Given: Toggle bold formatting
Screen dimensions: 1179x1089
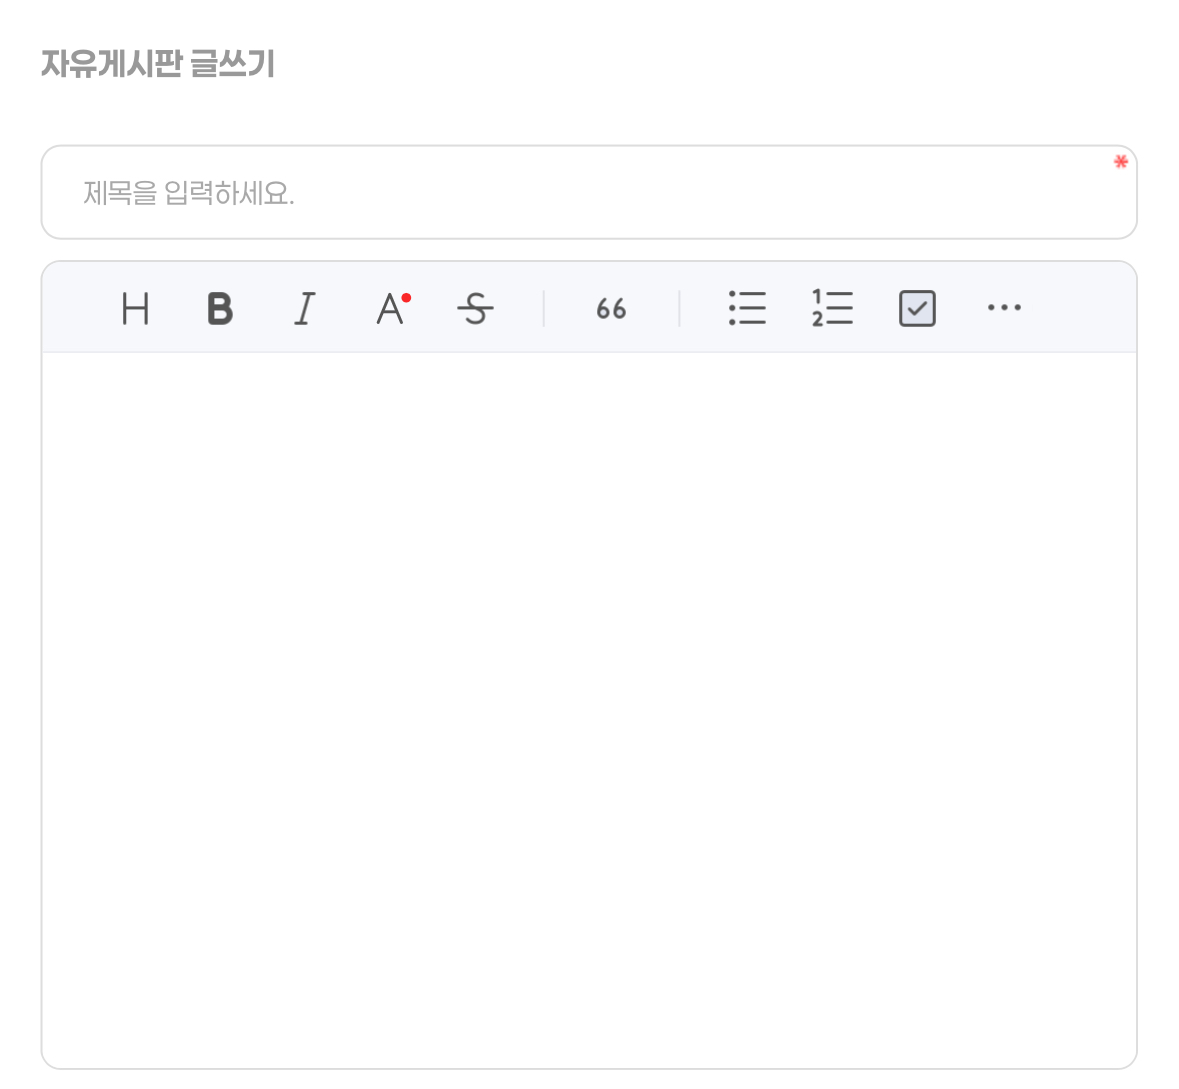Looking at the screenshot, I should [220, 308].
